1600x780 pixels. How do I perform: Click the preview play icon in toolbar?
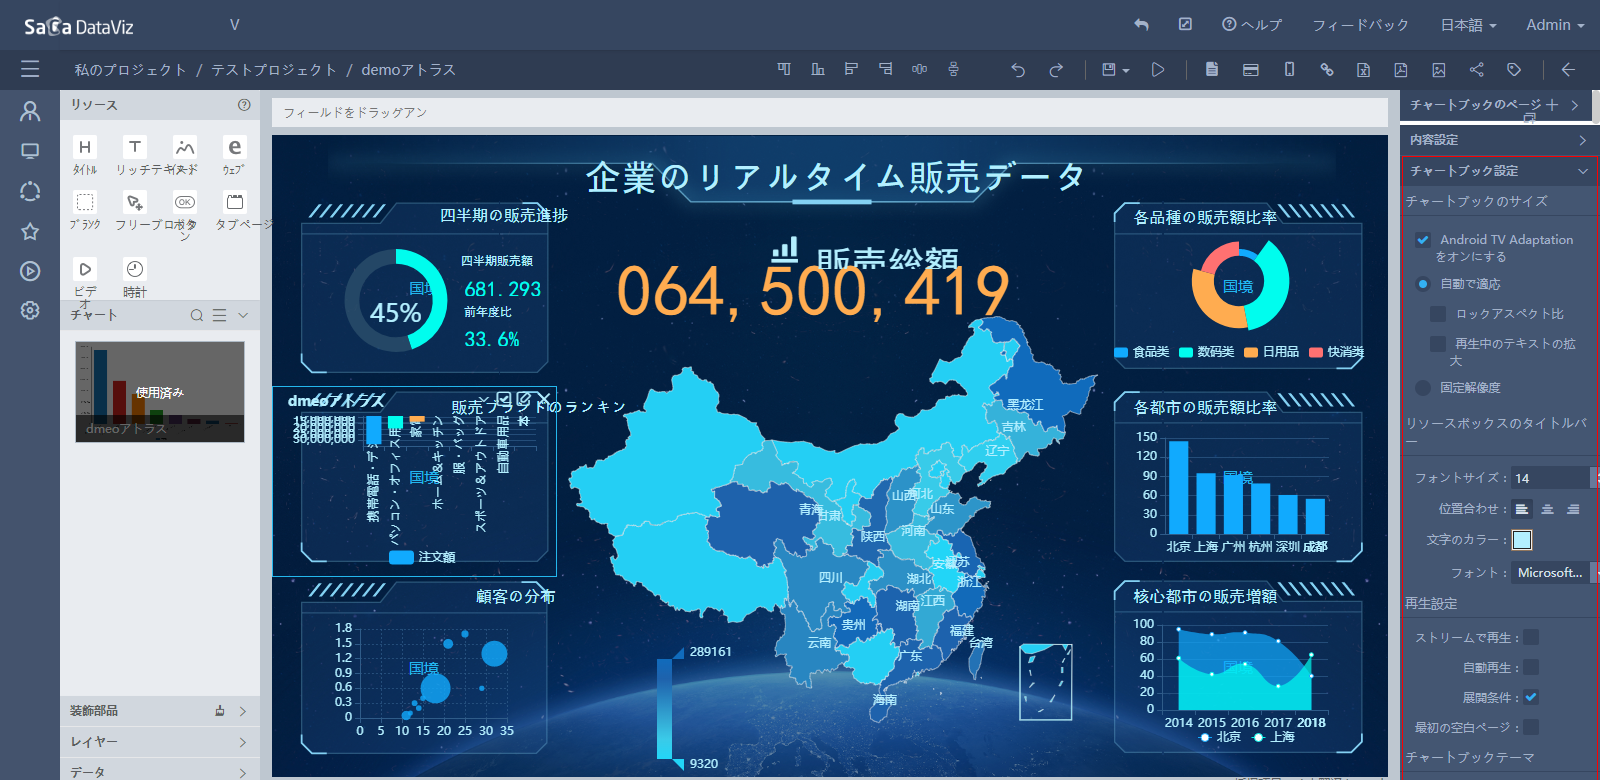[x=1158, y=70]
